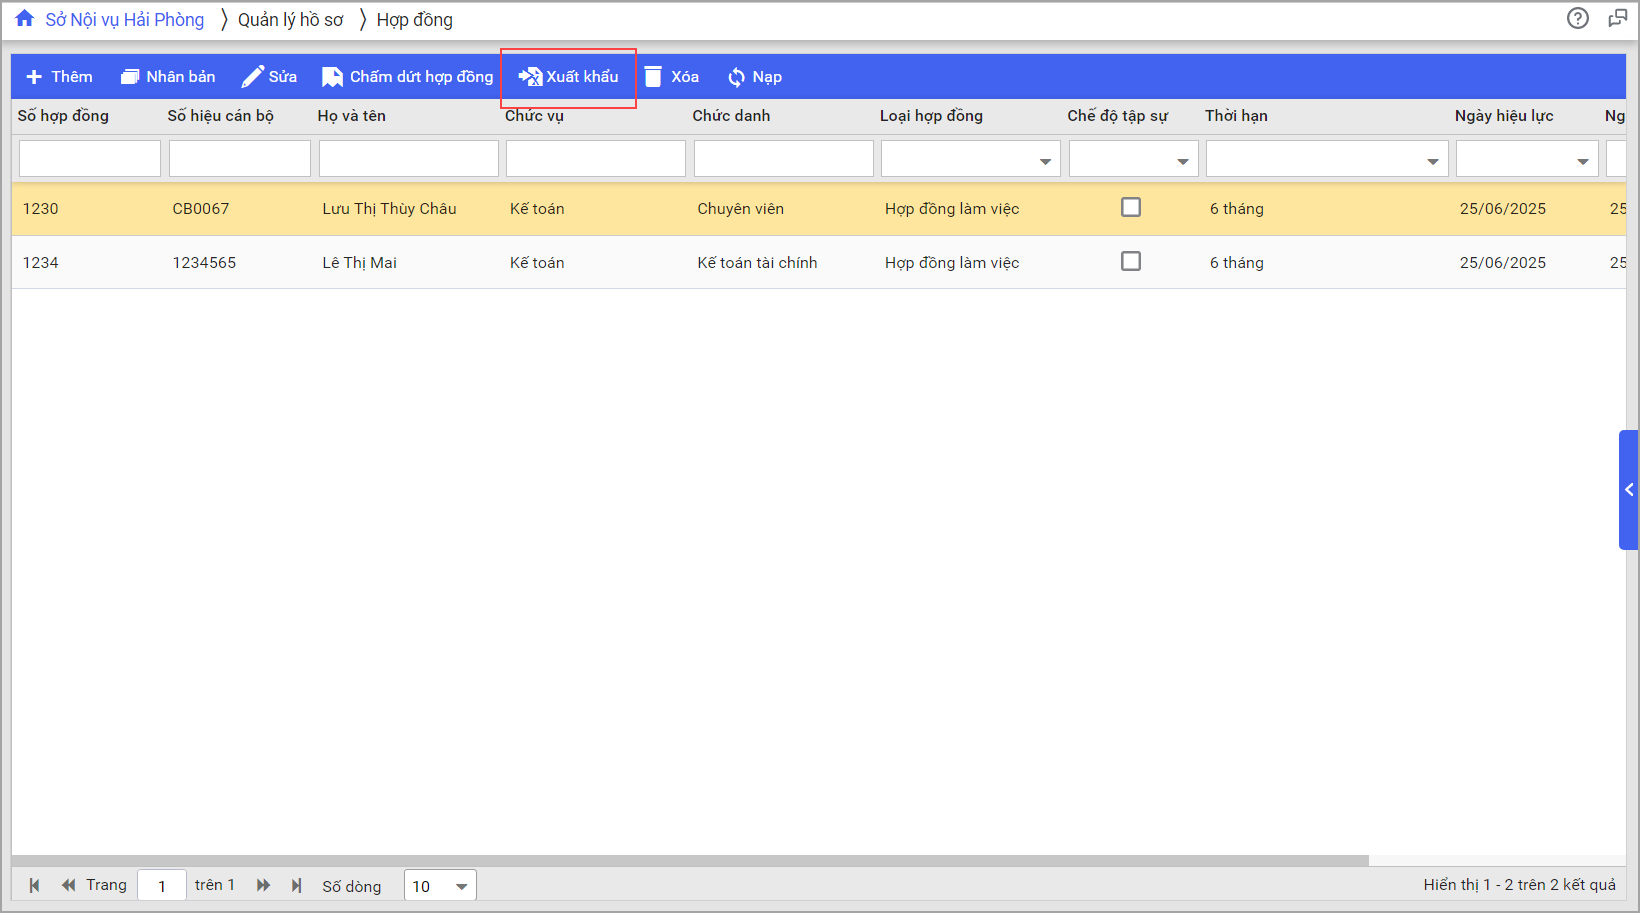Click 25/06/2025 date in contract 1234 row
The image size is (1640, 913).
pos(1503,263)
